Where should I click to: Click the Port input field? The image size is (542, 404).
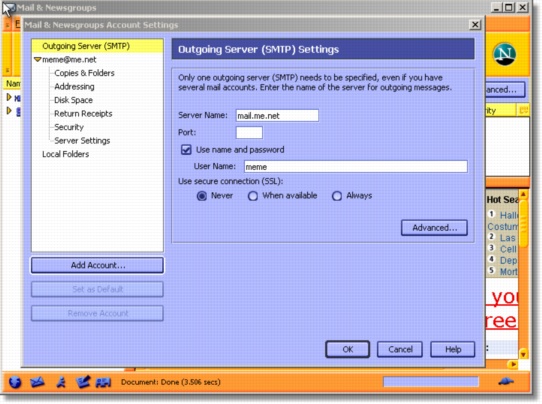249,132
